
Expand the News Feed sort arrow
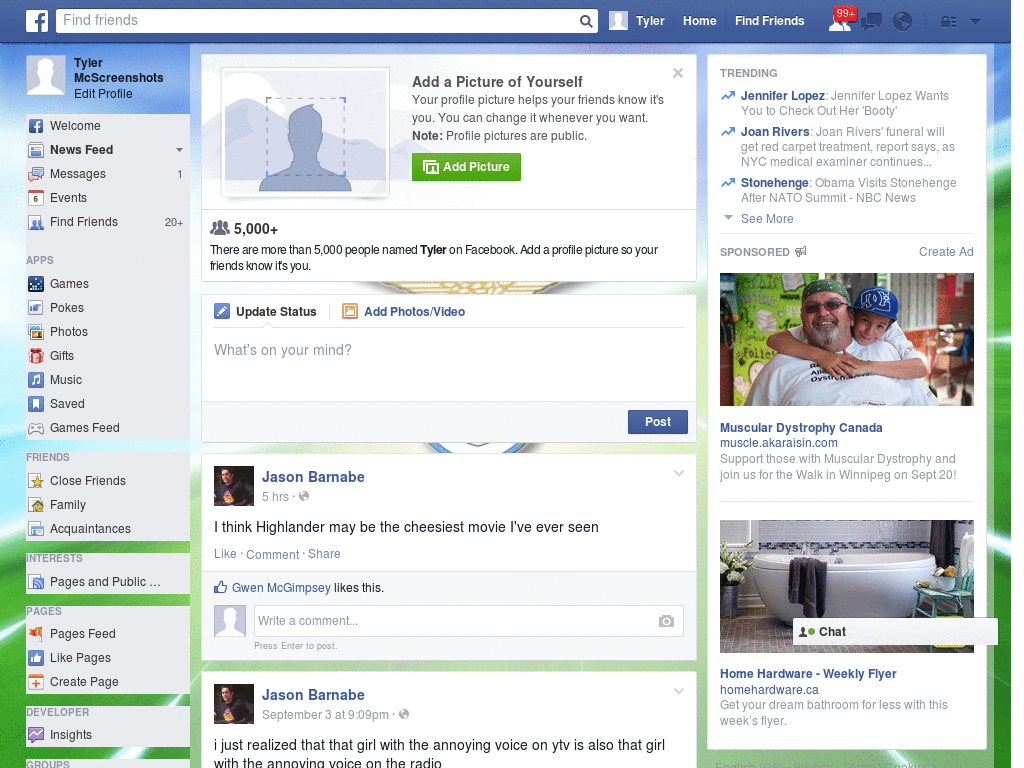pyautogui.click(x=179, y=150)
